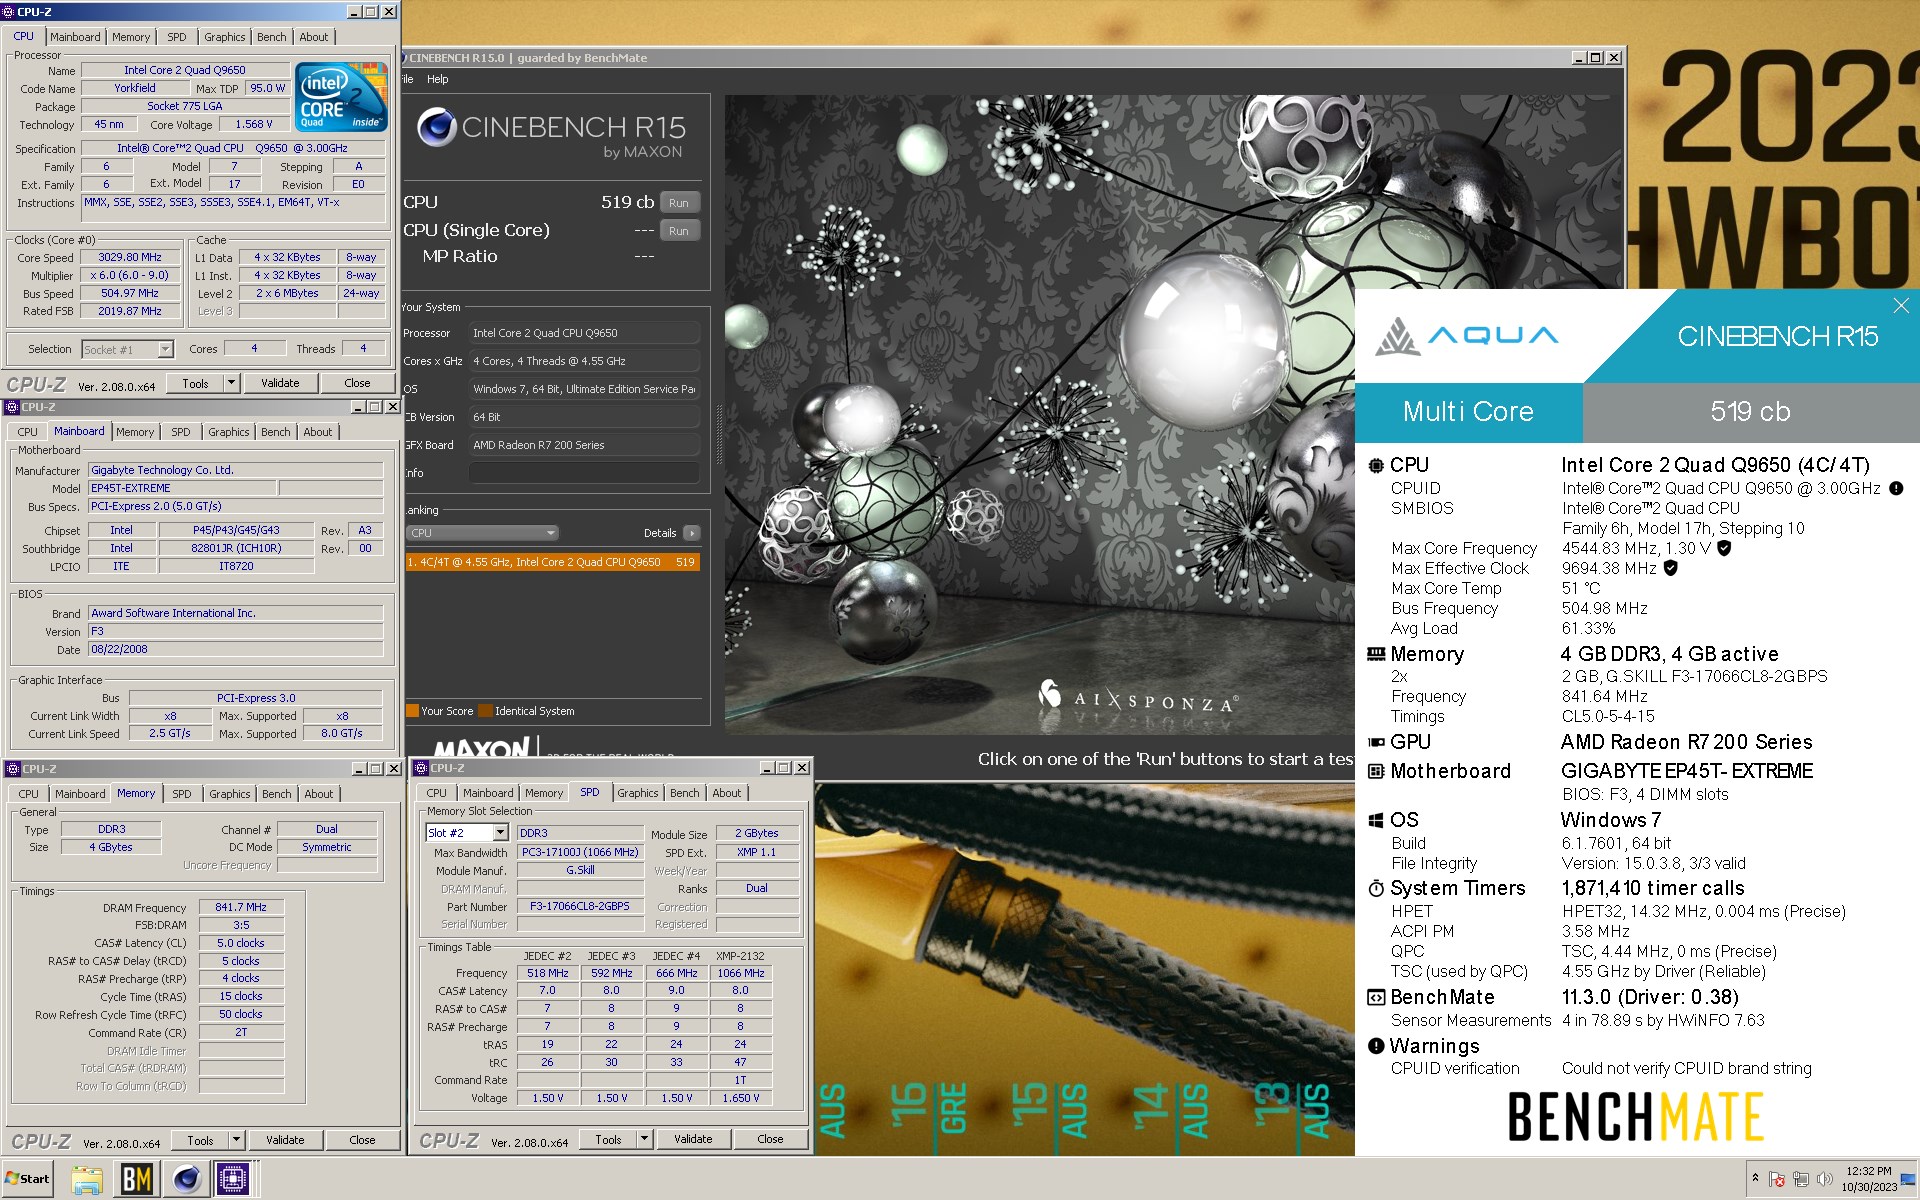Open the Action Center flag tray icon
Viewport: 1920px width, 1200px height.
pyautogui.click(x=1777, y=1179)
